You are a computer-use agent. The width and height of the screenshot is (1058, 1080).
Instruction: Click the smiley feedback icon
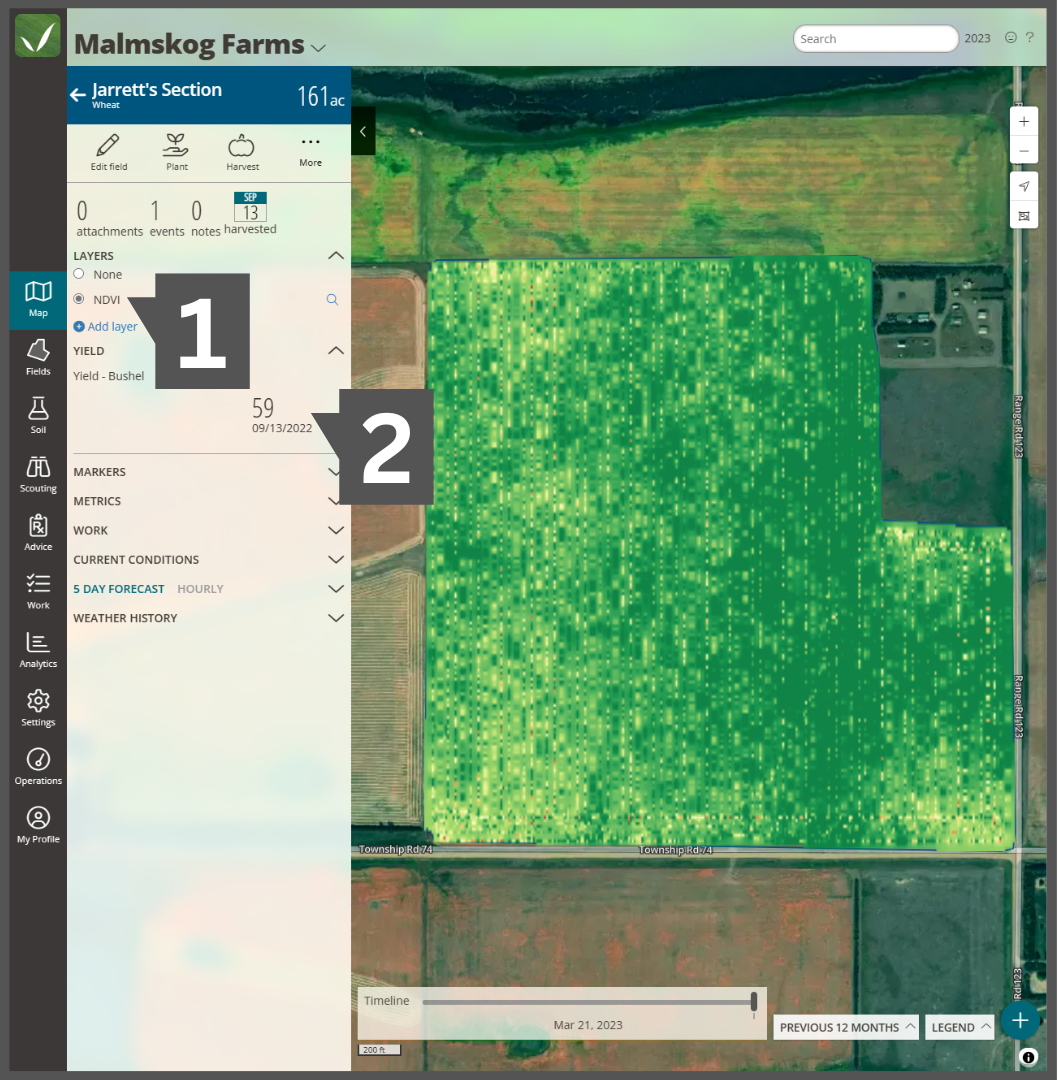1010,38
